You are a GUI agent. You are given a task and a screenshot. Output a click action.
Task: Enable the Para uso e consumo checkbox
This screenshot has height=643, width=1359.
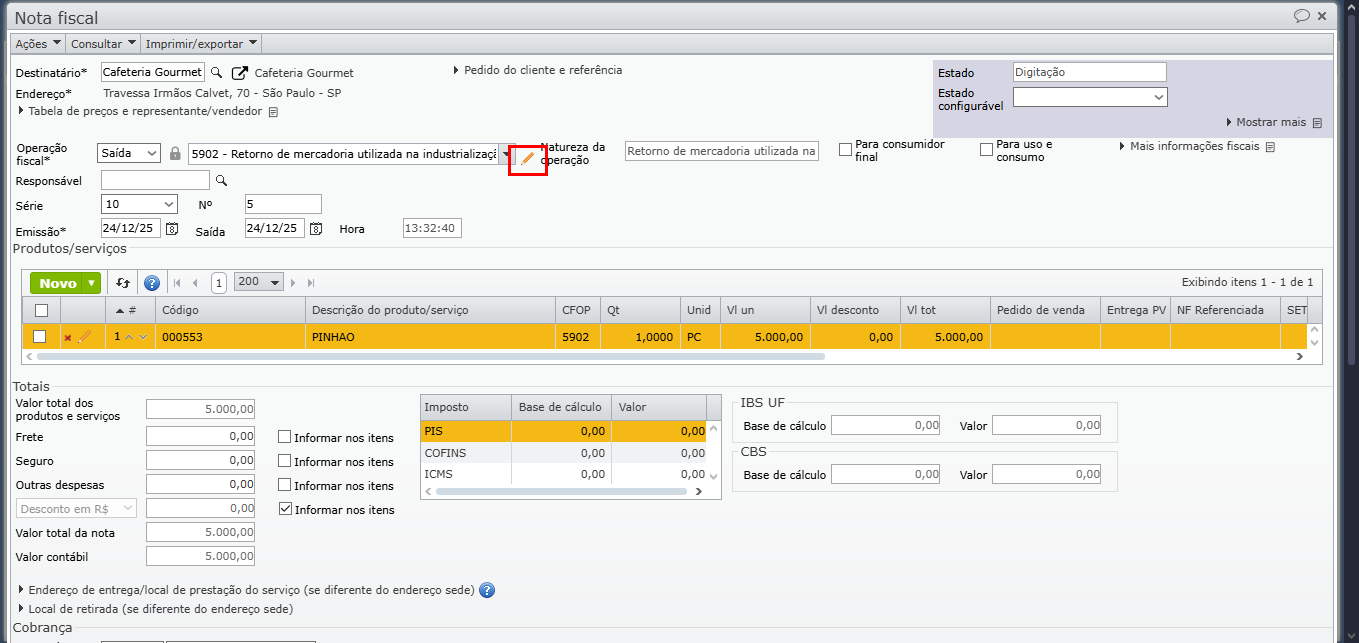click(986, 150)
